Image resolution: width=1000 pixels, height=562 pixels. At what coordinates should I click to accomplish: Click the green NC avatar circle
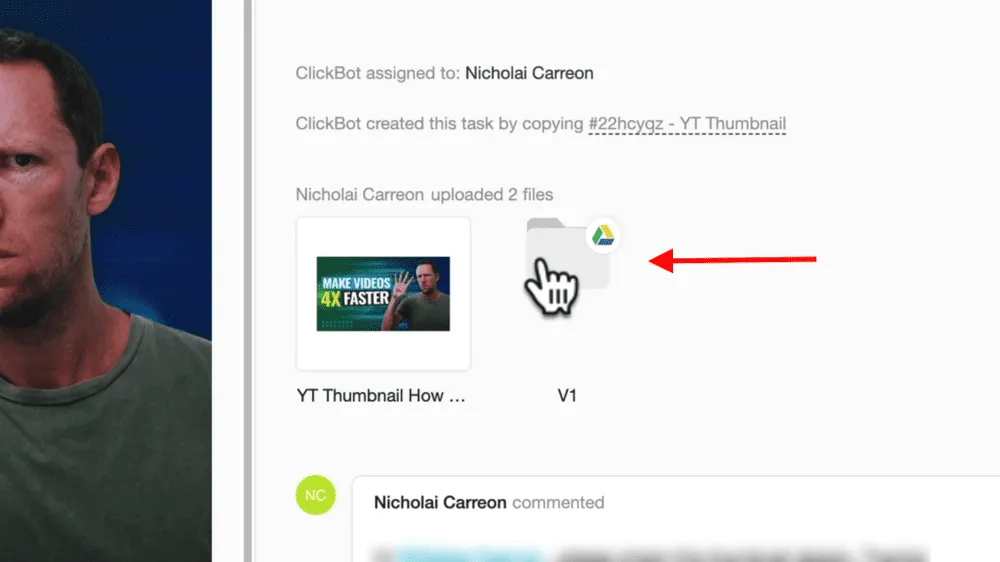point(316,495)
